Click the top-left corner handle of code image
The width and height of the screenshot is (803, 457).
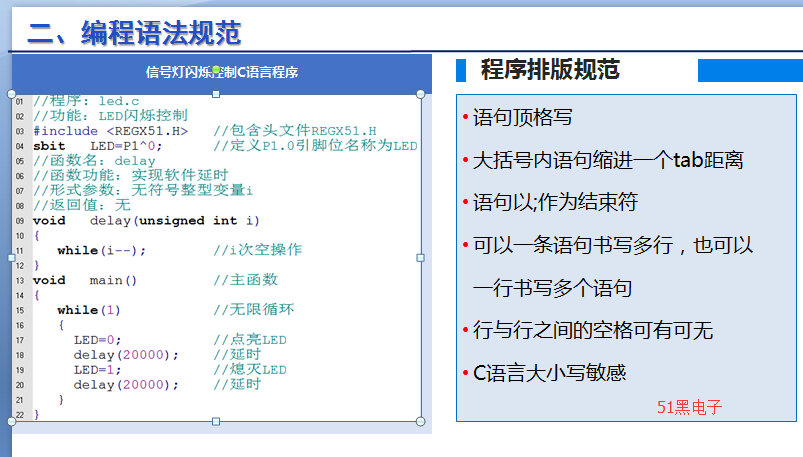tap(12, 94)
